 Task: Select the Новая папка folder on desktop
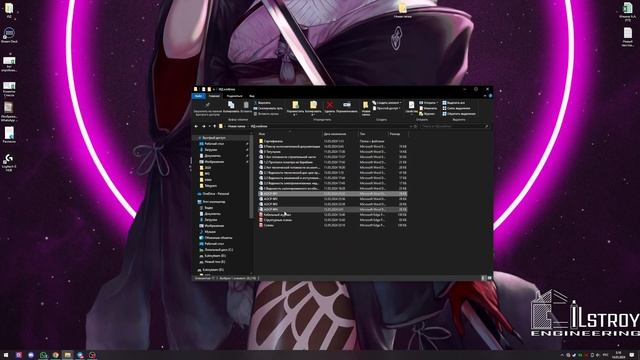(402, 11)
